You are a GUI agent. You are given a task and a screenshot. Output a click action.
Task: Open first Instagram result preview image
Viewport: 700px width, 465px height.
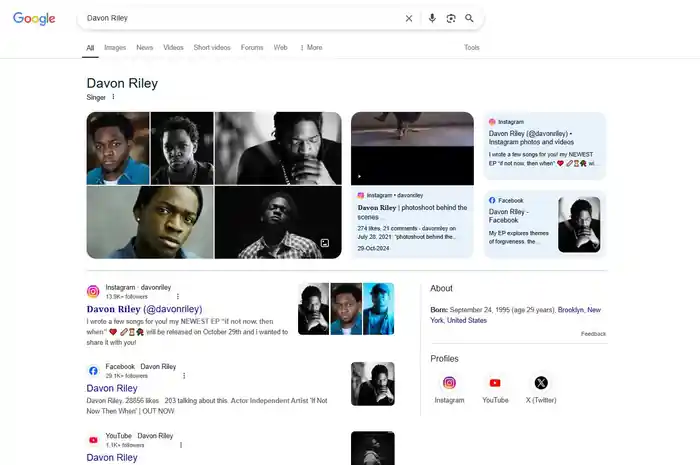(x=313, y=309)
